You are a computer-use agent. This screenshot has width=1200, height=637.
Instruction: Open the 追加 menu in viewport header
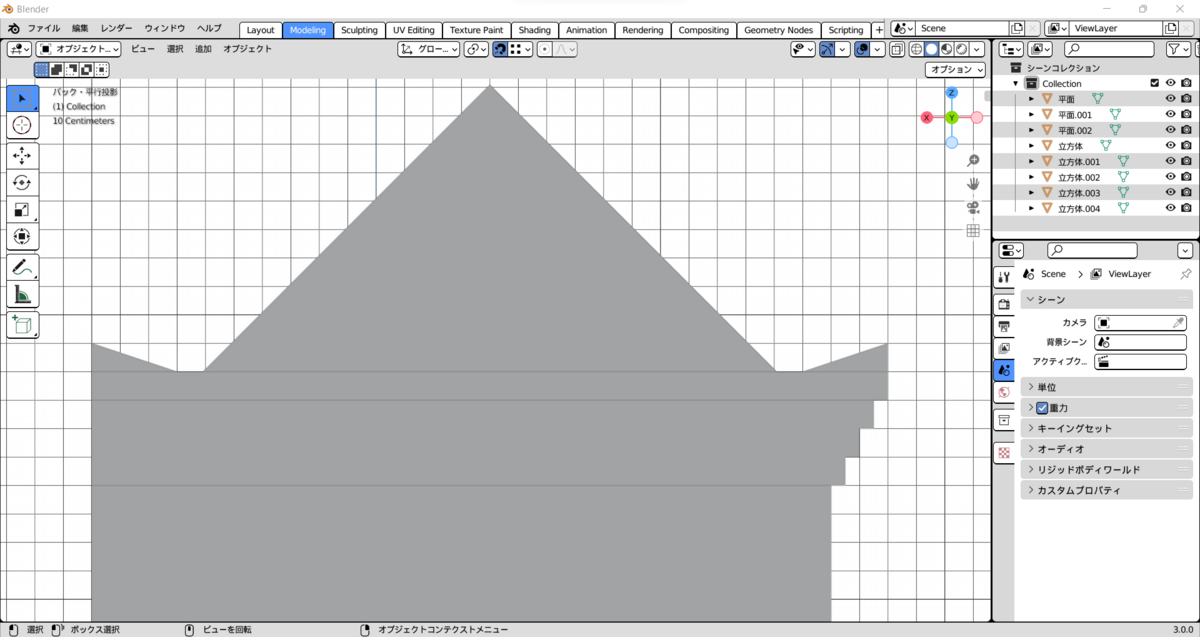pyautogui.click(x=203, y=49)
